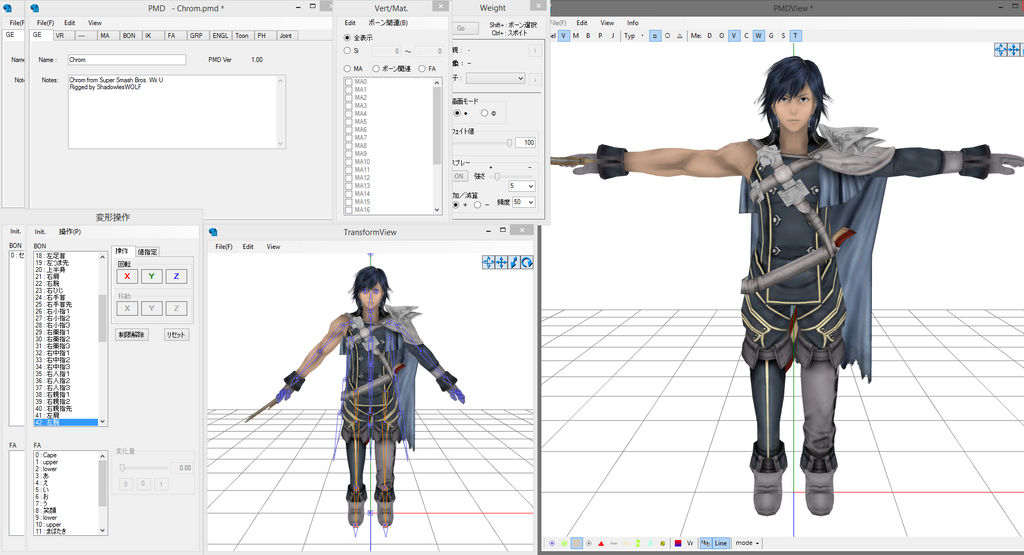Click the blue Z rotation button
The image size is (1024, 555).
tap(176, 276)
